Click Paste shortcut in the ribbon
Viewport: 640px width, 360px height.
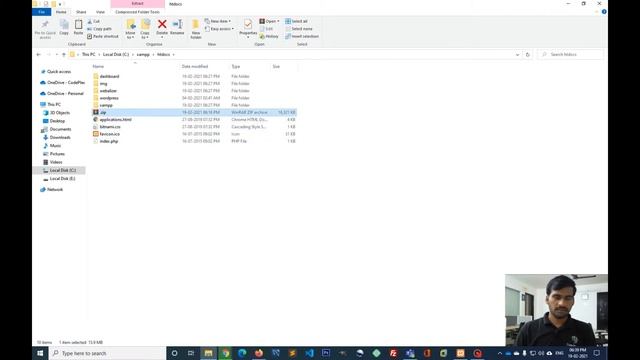(103, 36)
